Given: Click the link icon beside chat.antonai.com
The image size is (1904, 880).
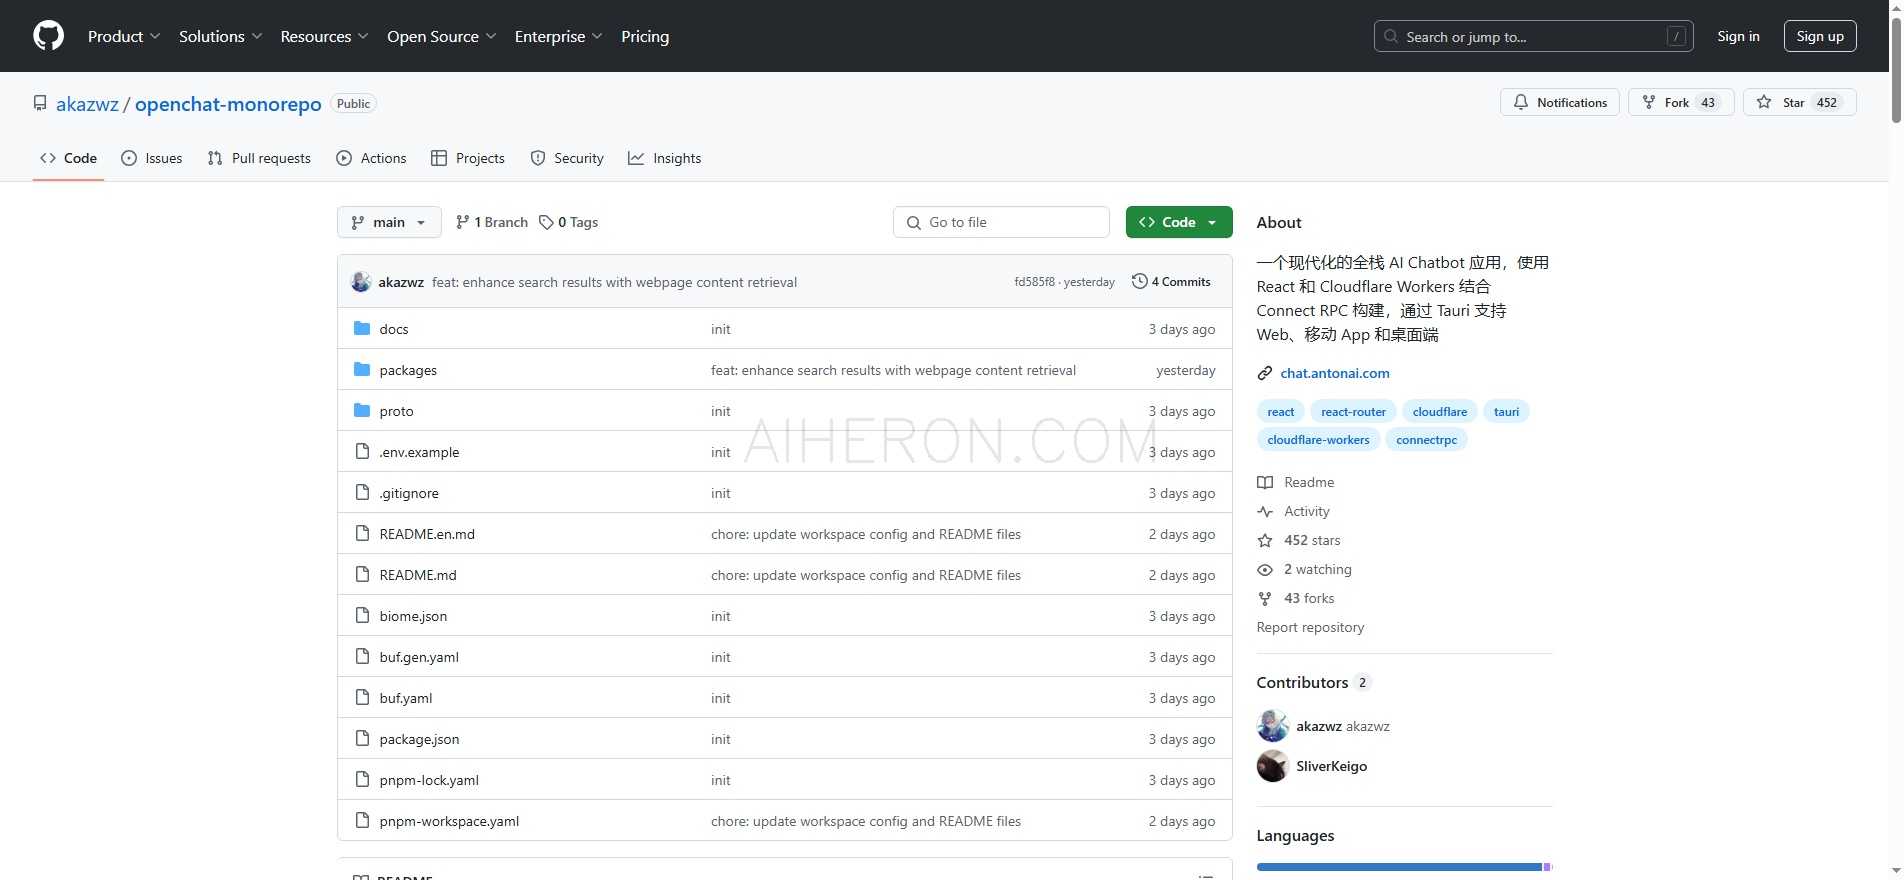Looking at the screenshot, I should click(x=1265, y=373).
